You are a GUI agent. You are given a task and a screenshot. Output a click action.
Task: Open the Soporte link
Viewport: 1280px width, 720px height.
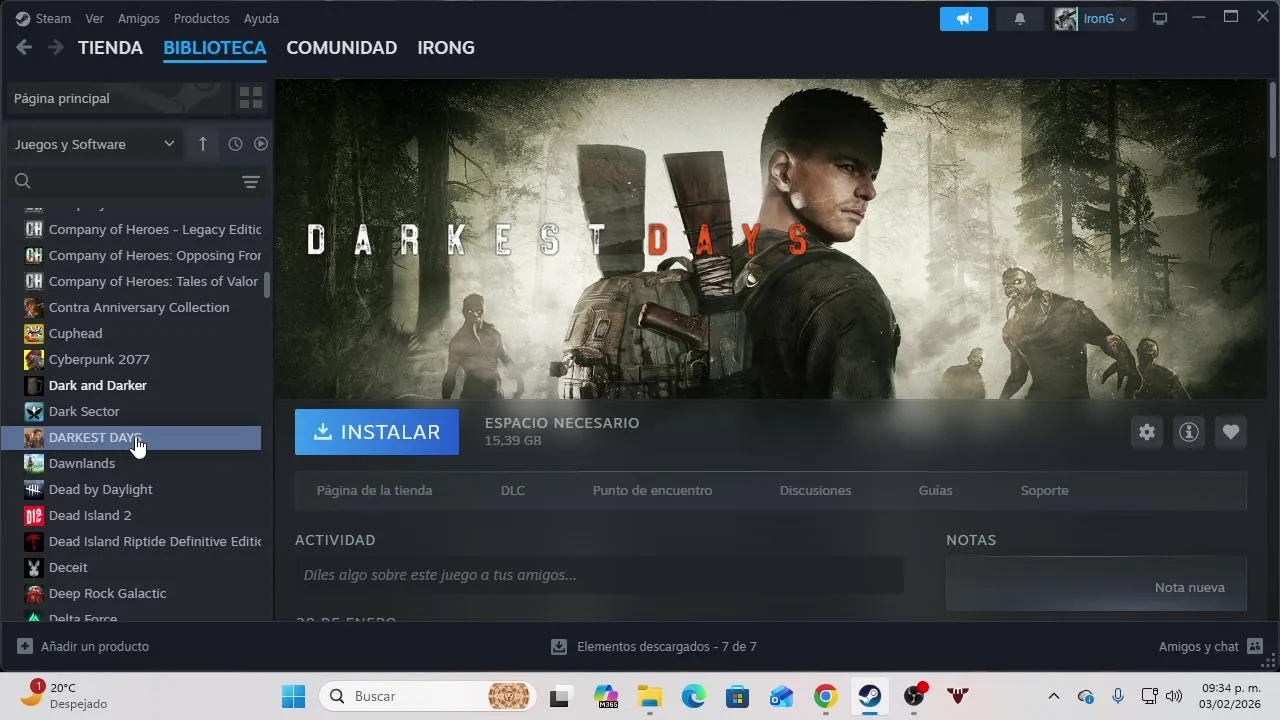coord(1044,491)
